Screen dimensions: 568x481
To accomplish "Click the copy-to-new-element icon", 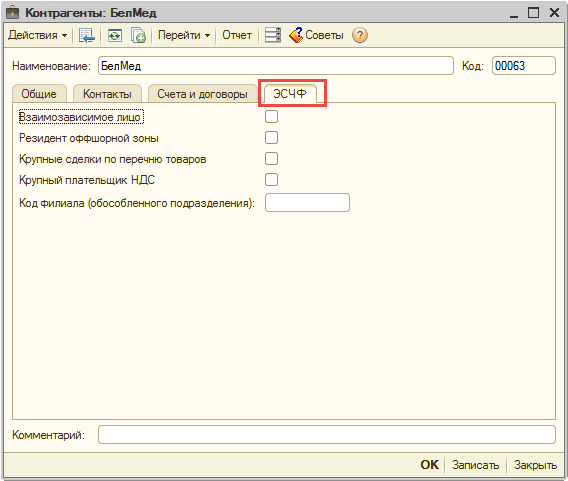I will pyautogui.click(x=138, y=35).
